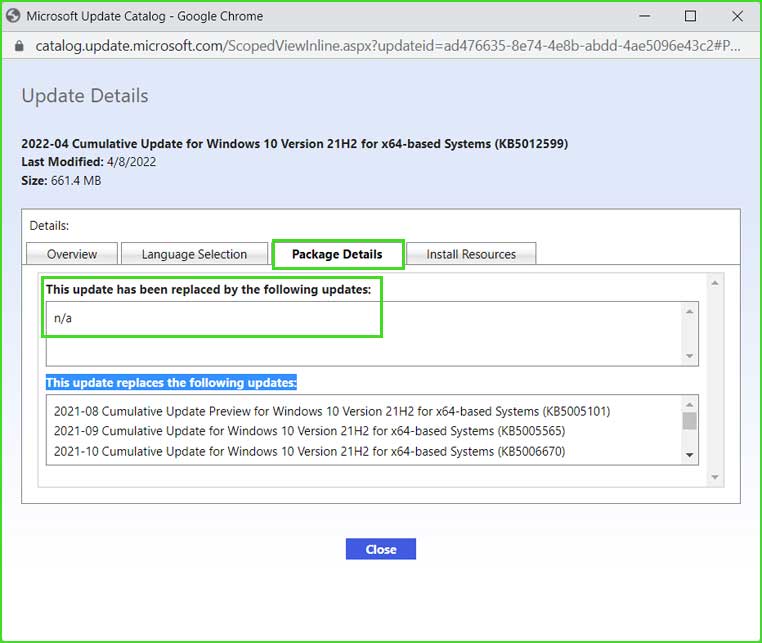Click the catalog.update.microsoft.com address bar URL

pos(388,46)
